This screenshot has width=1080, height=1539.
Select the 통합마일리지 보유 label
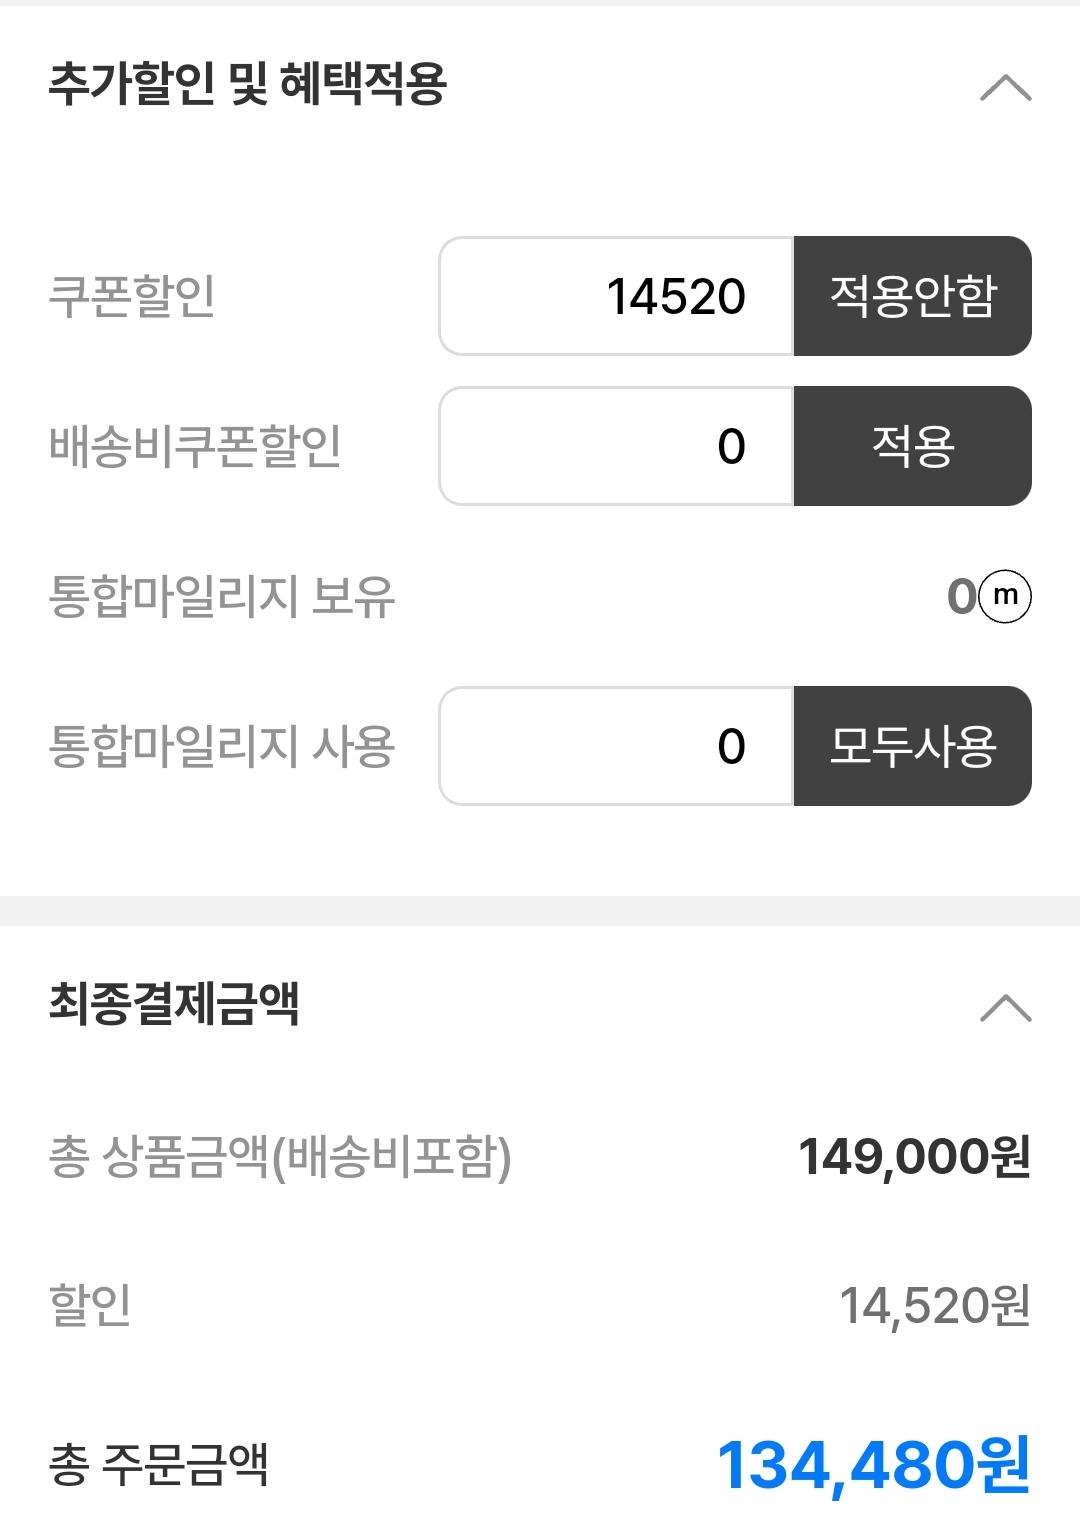pos(222,596)
